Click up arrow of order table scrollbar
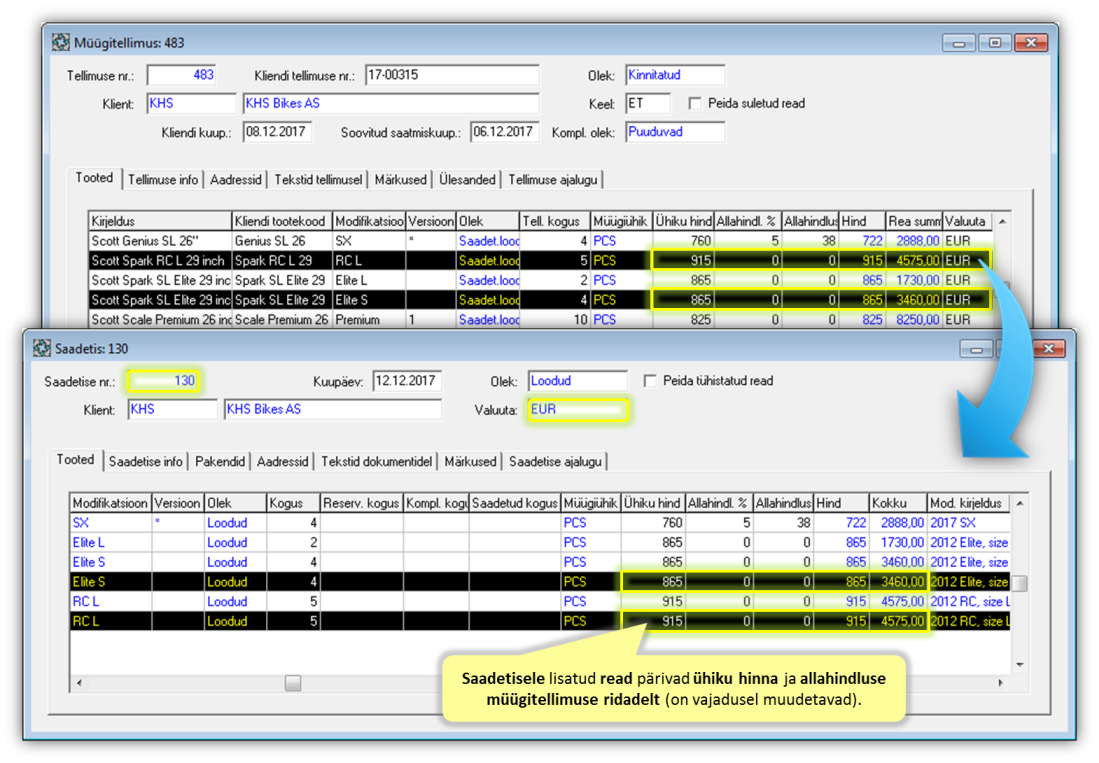 click(1002, 221)
